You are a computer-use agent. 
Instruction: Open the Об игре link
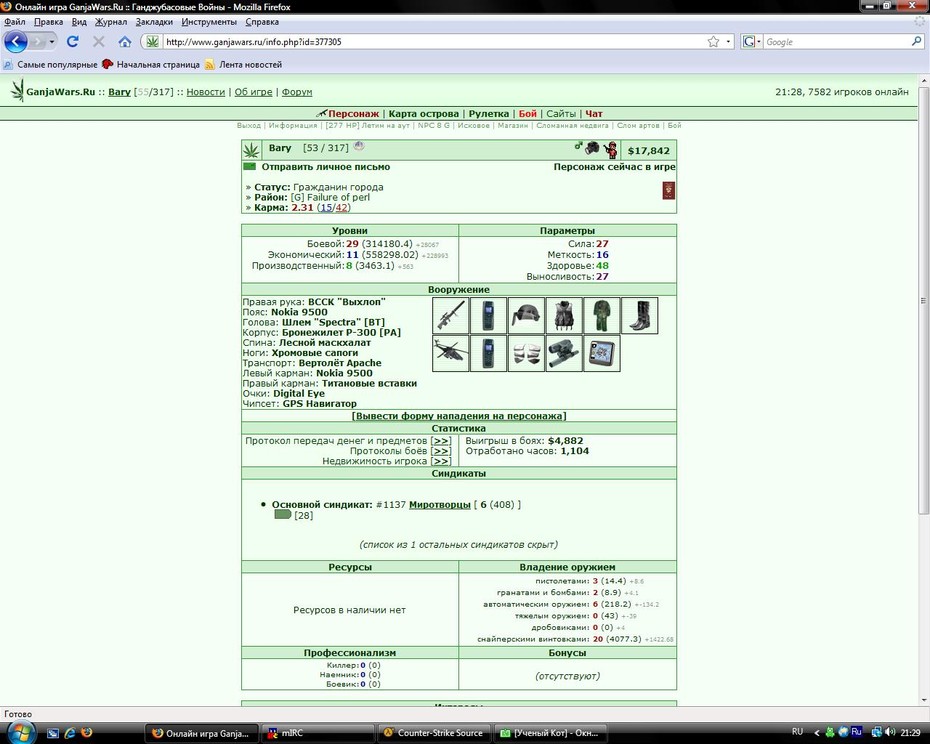(x=253, y=92)
